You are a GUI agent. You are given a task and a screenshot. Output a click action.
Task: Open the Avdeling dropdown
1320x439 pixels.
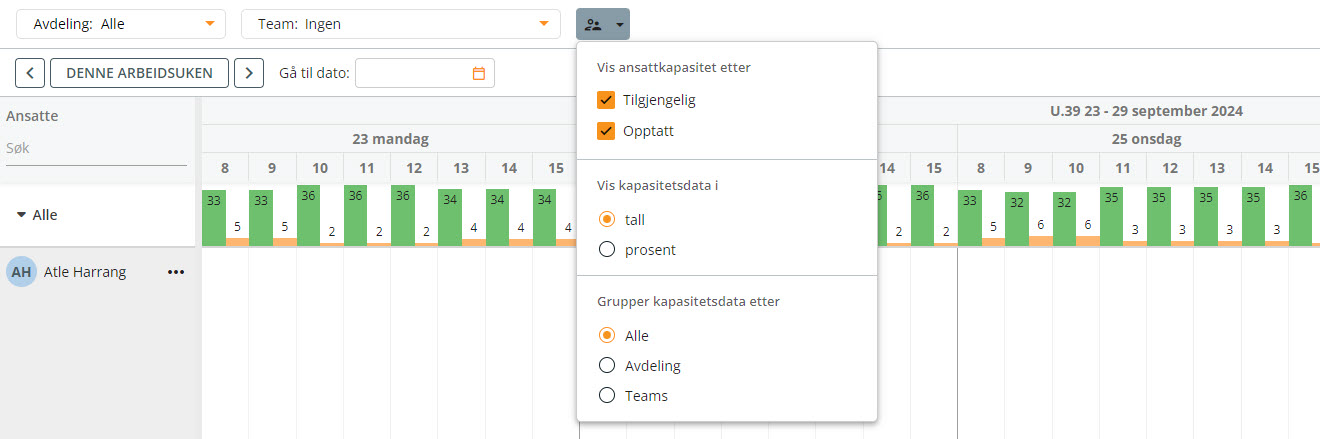pyautogui.click(x=121, y=24)
